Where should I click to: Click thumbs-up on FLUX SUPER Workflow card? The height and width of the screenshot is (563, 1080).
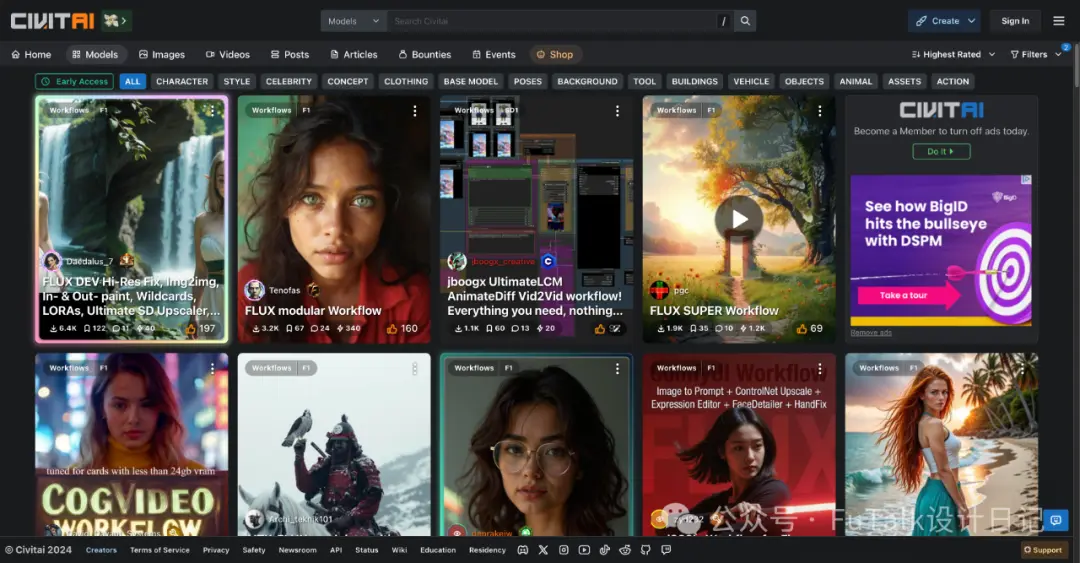point(801,329)
